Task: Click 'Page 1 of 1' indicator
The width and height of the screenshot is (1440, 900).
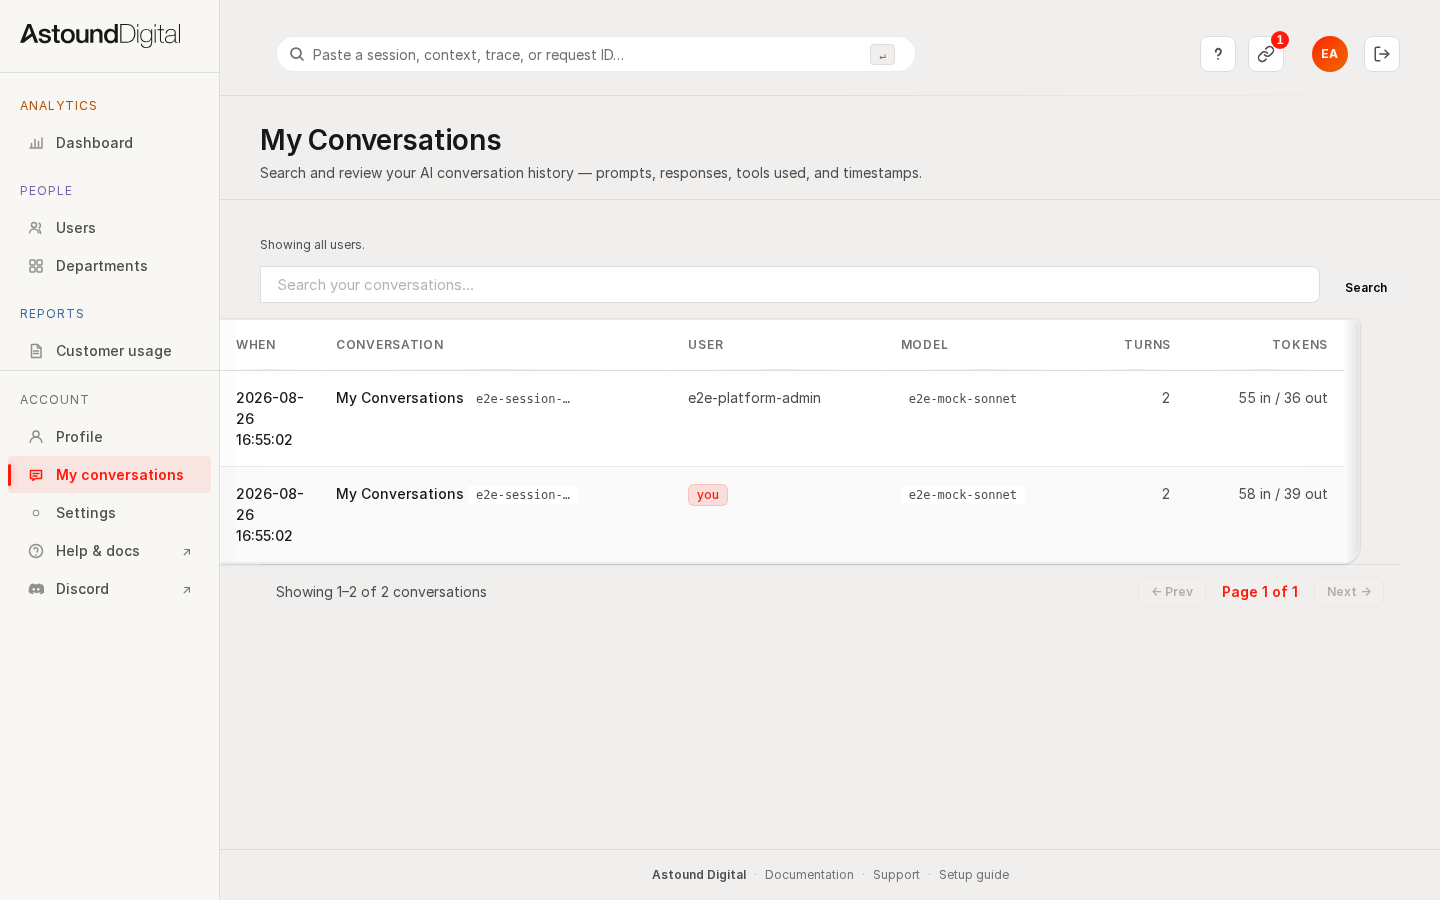Action: 1260,592
